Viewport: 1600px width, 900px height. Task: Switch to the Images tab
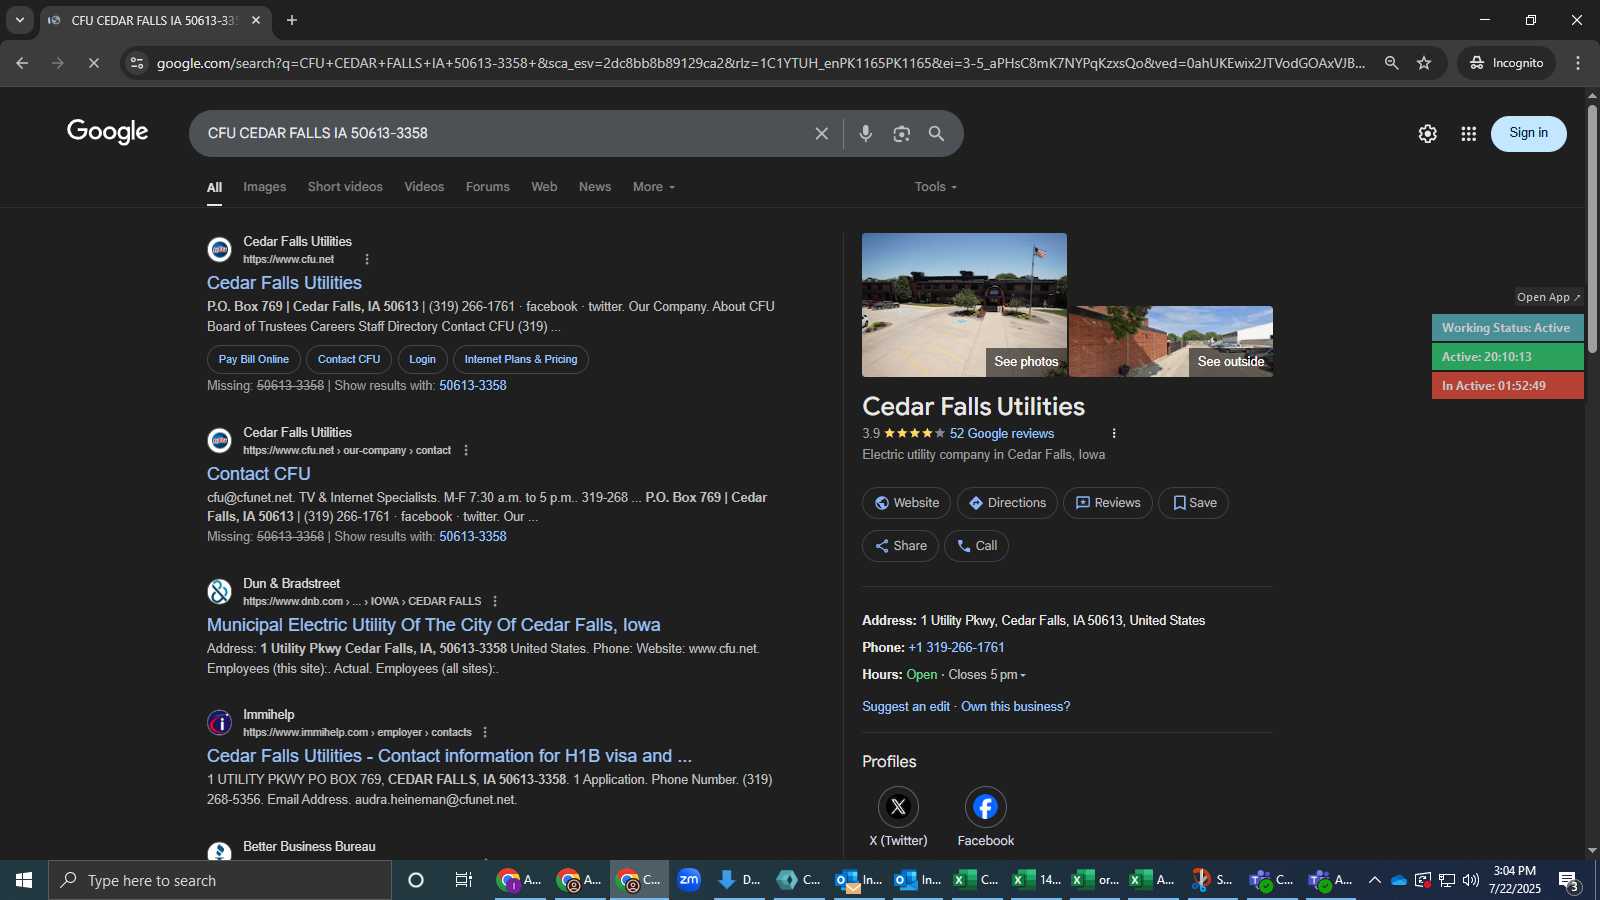pos(264,187)
